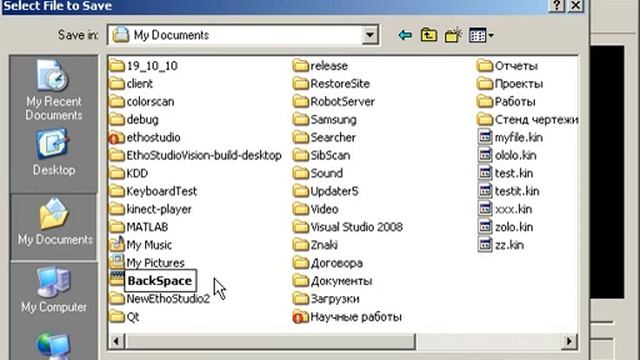Close the Select File to Save dialog
The height and width of the screenshot is (360, 640).
coord(576,5)
